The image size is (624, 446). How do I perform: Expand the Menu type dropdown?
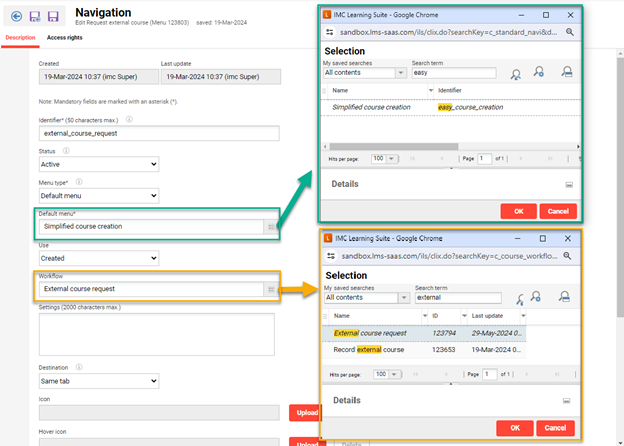tap(98, 196)
